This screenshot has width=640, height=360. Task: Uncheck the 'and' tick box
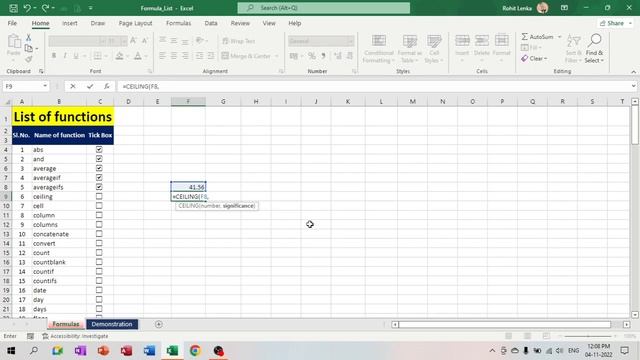tap(99, 159)
